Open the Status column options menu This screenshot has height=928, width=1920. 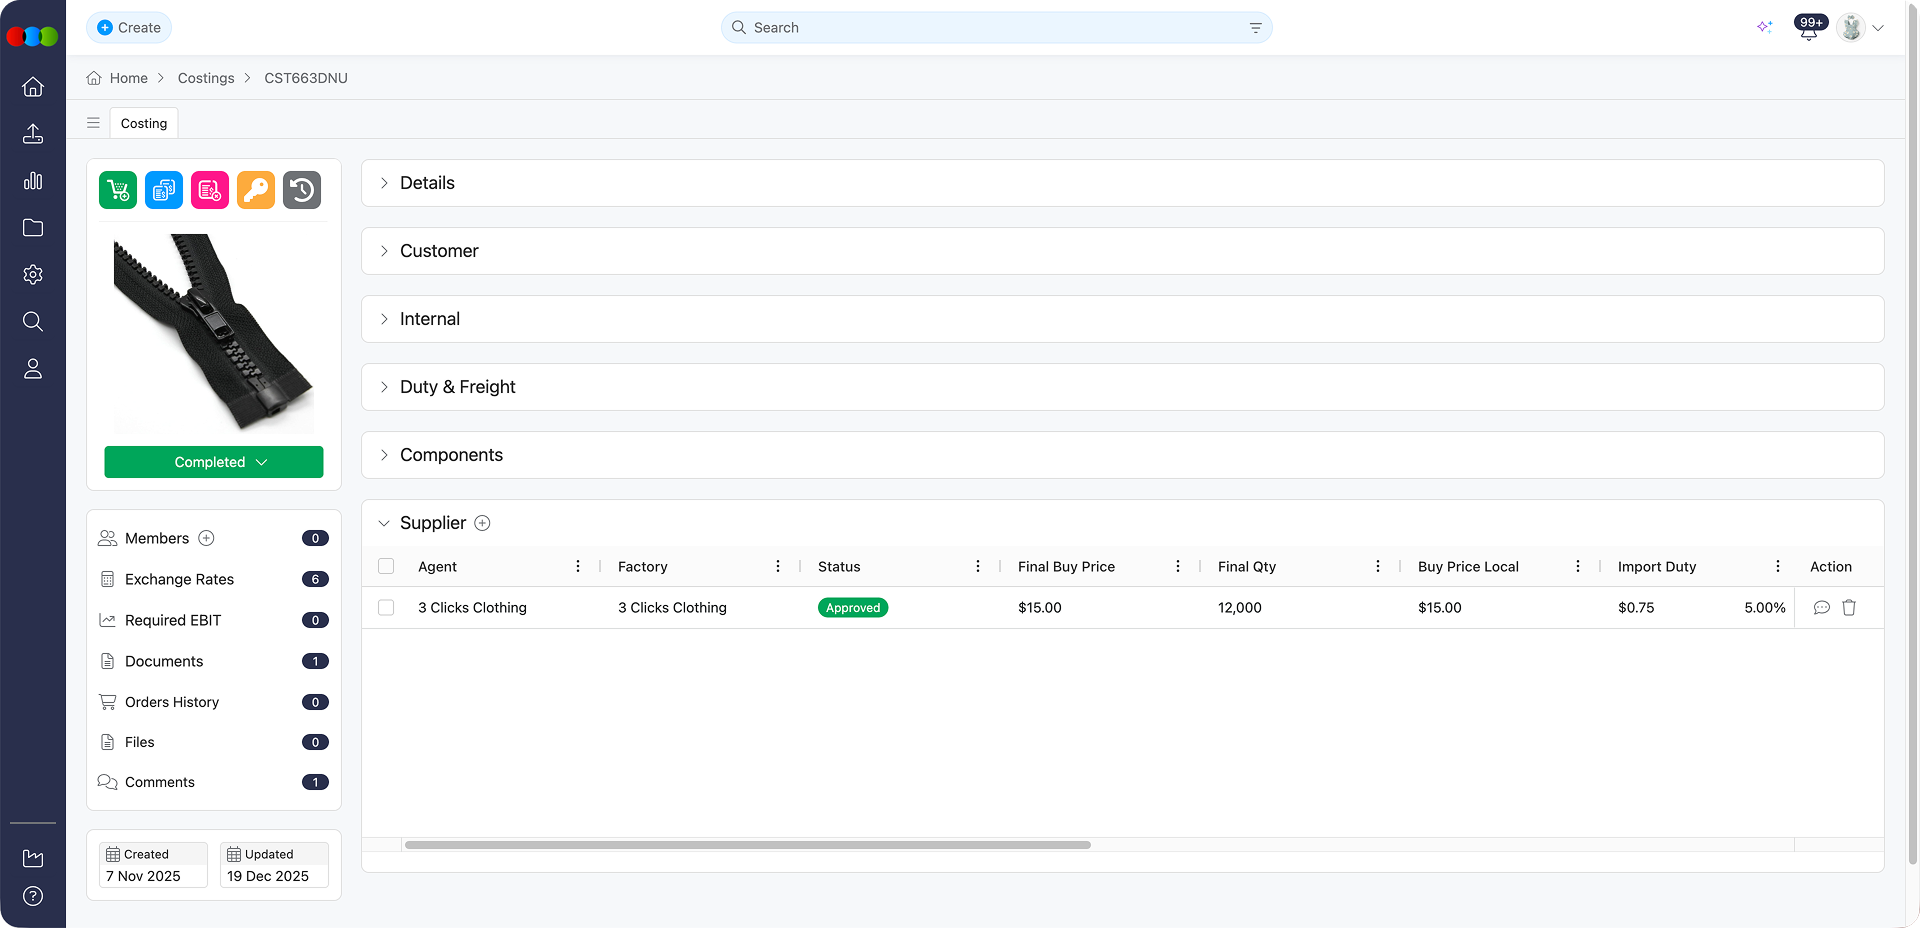[x=977, y=567]
